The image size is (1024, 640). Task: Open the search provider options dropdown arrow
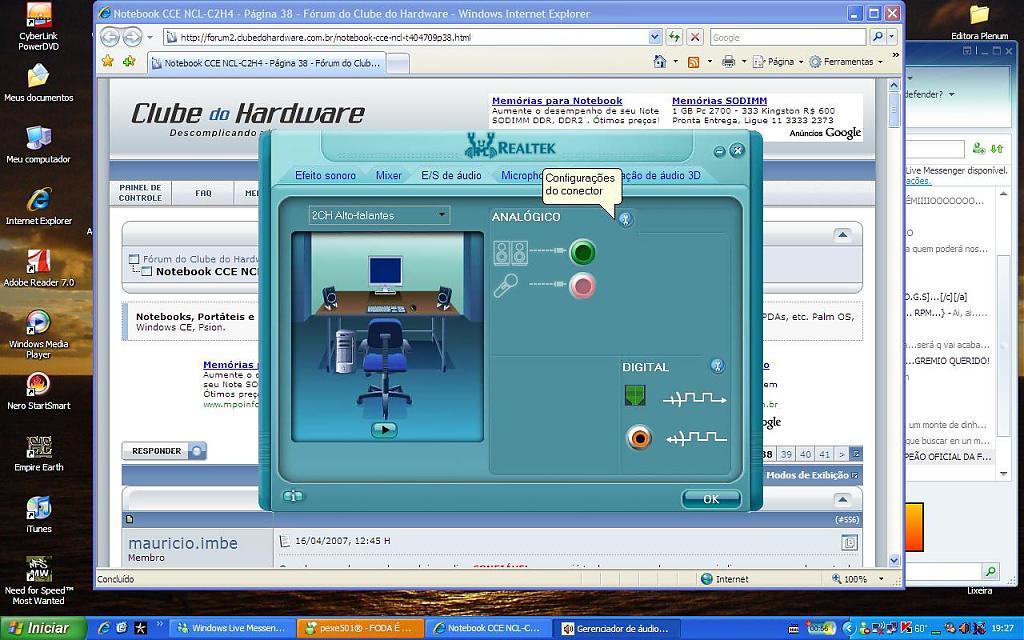pos(892,37)
